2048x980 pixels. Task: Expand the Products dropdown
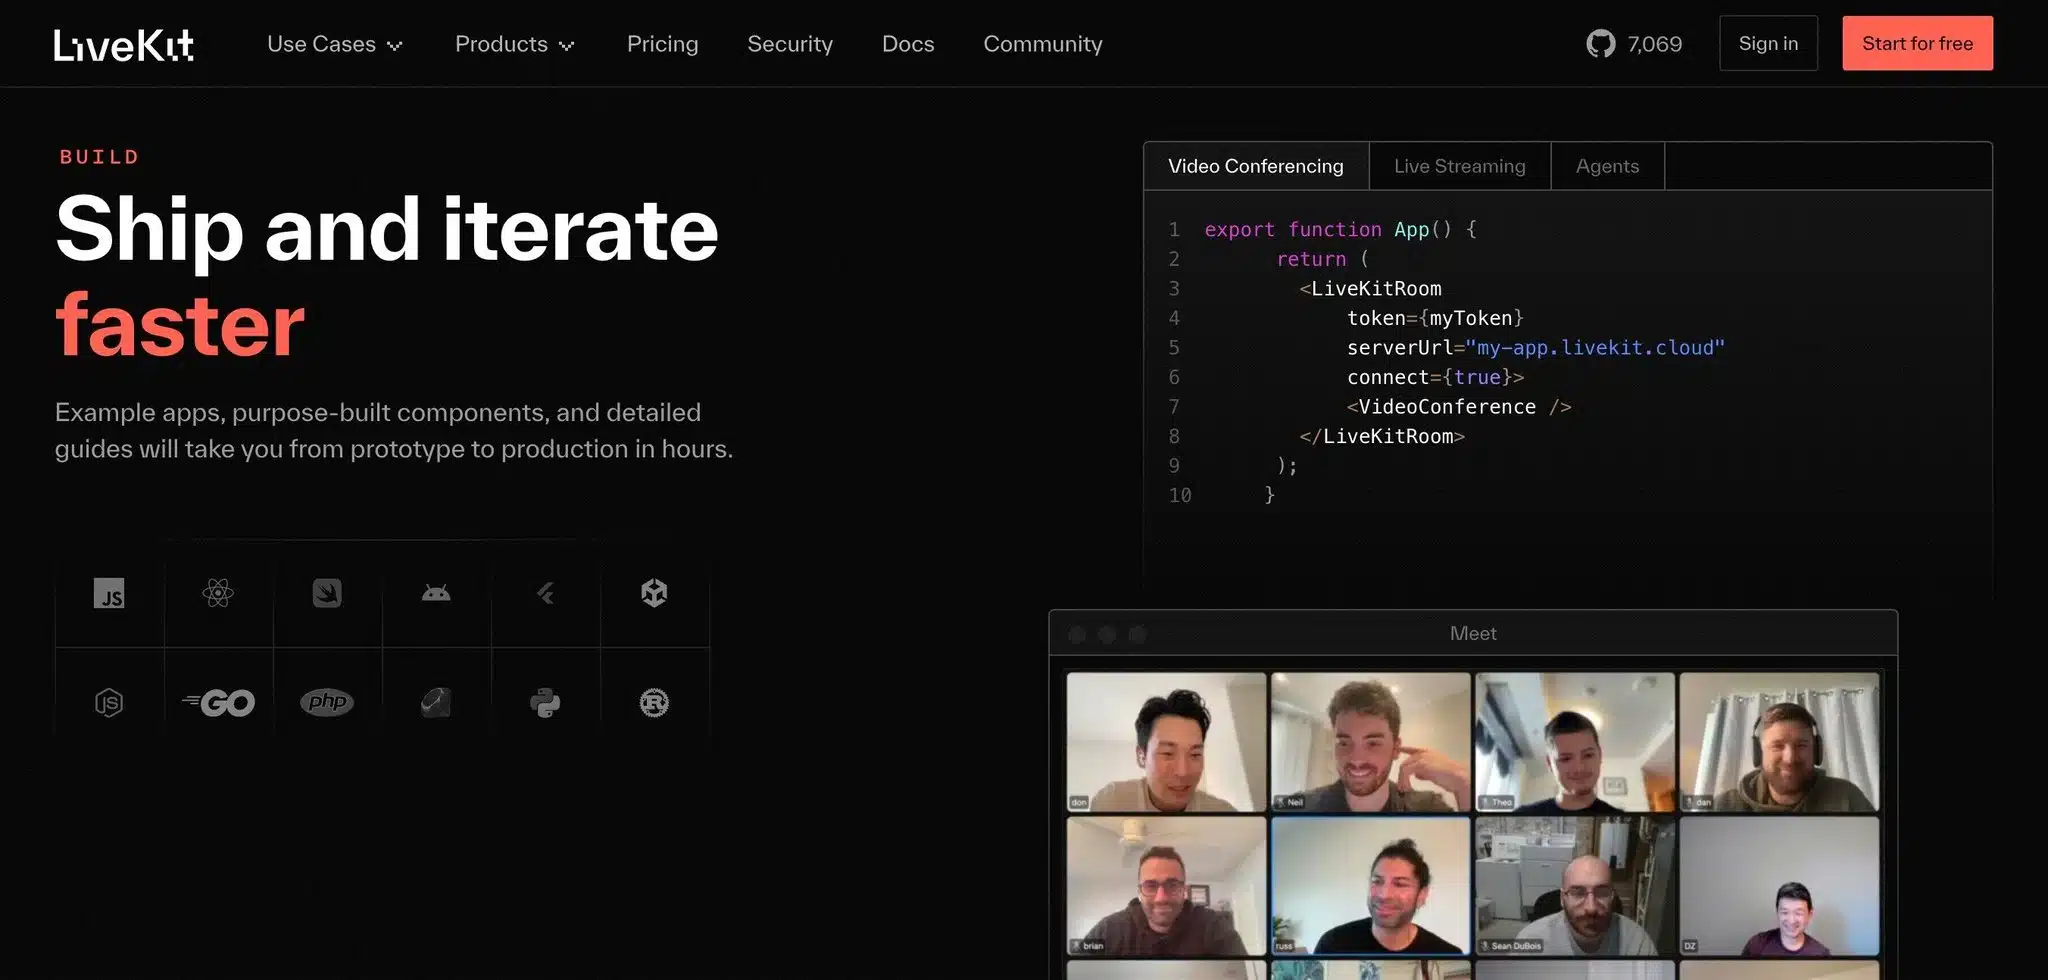(x=515, y=44)
